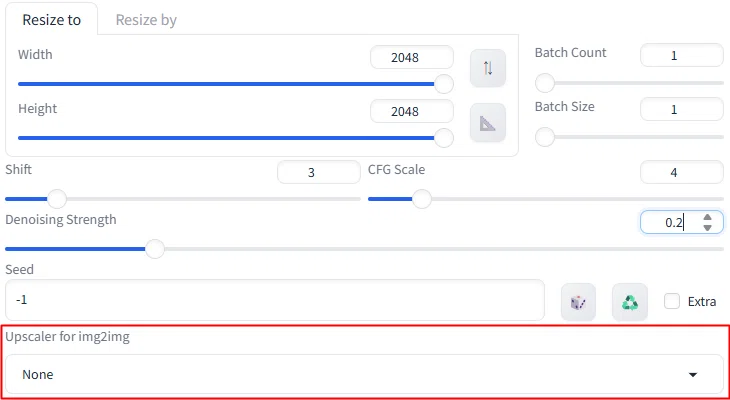
Task: Enable the Extra seed checkbox
Action: 672,301
